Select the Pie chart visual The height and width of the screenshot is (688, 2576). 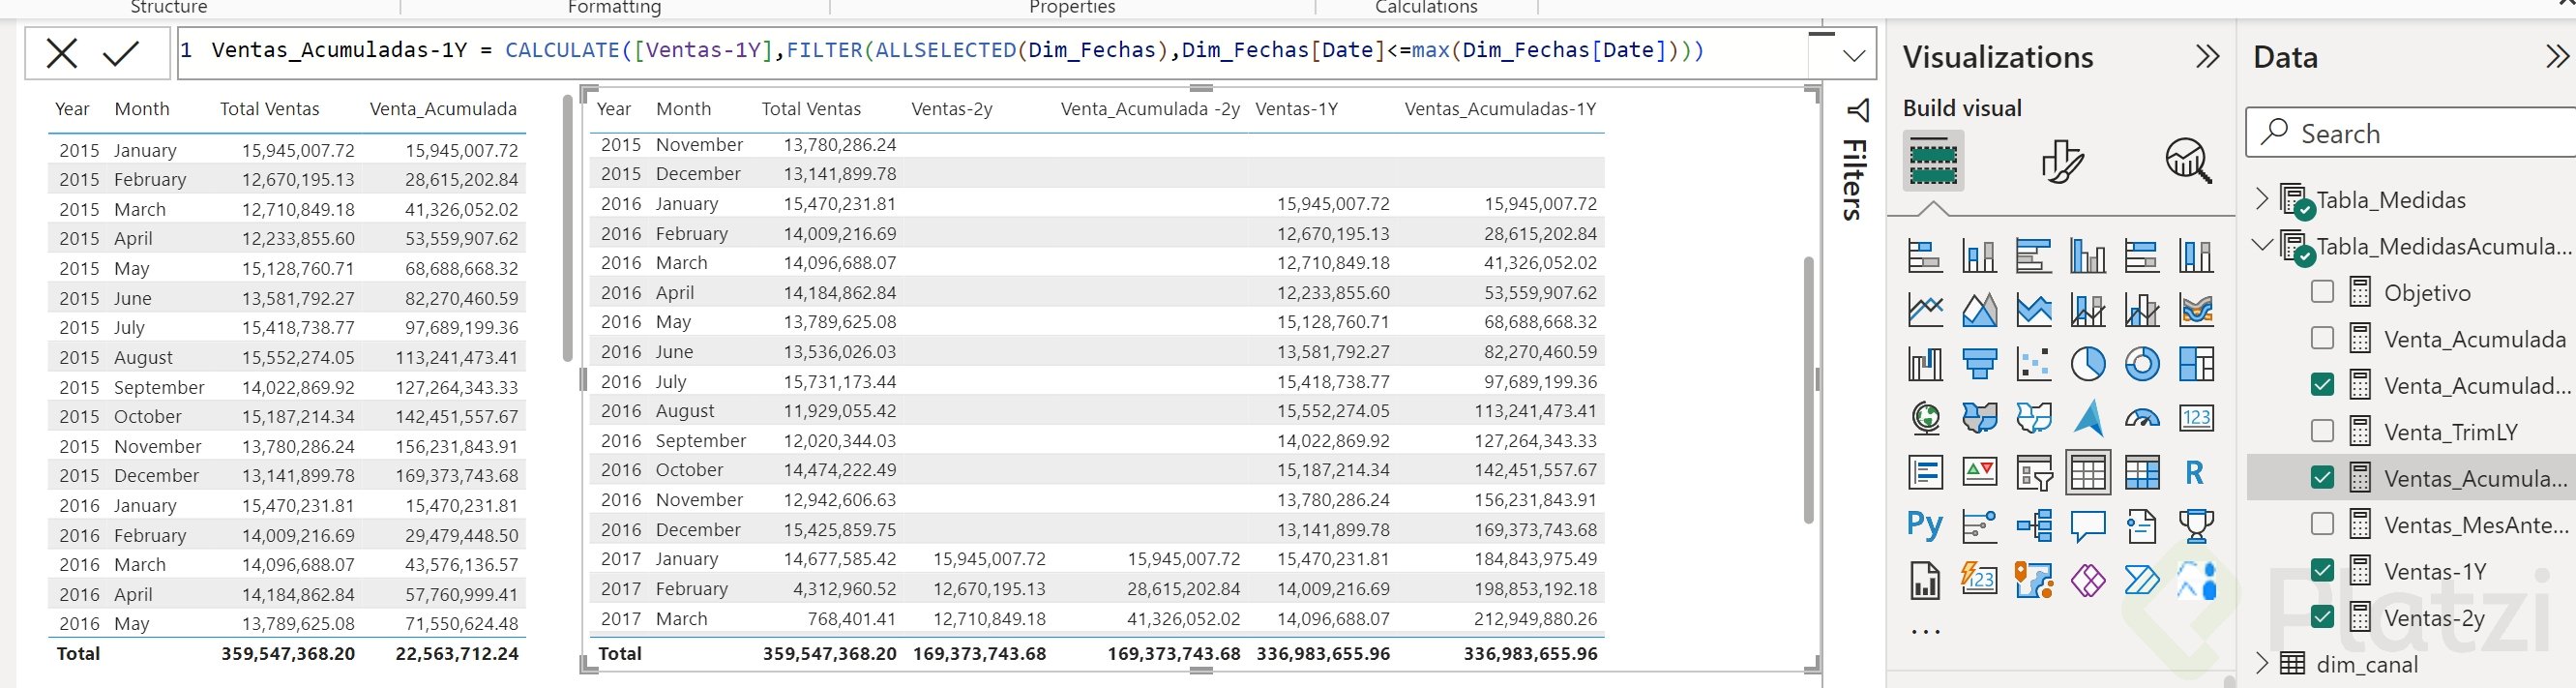2087,364
